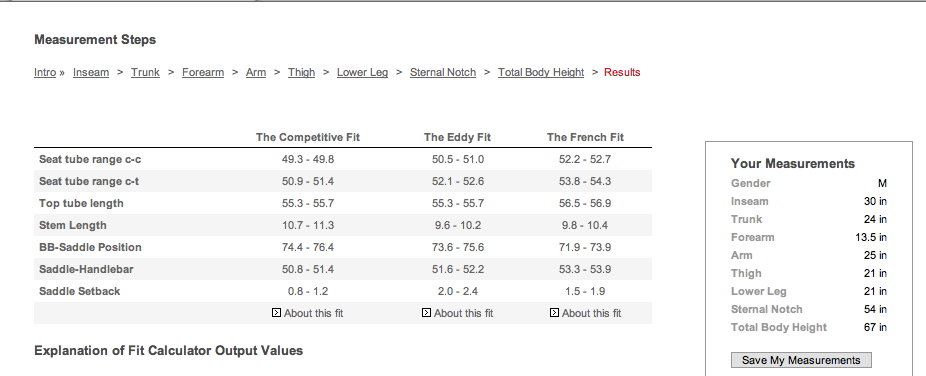Click arrow icon beside French Fit About link

pos(555,313)
